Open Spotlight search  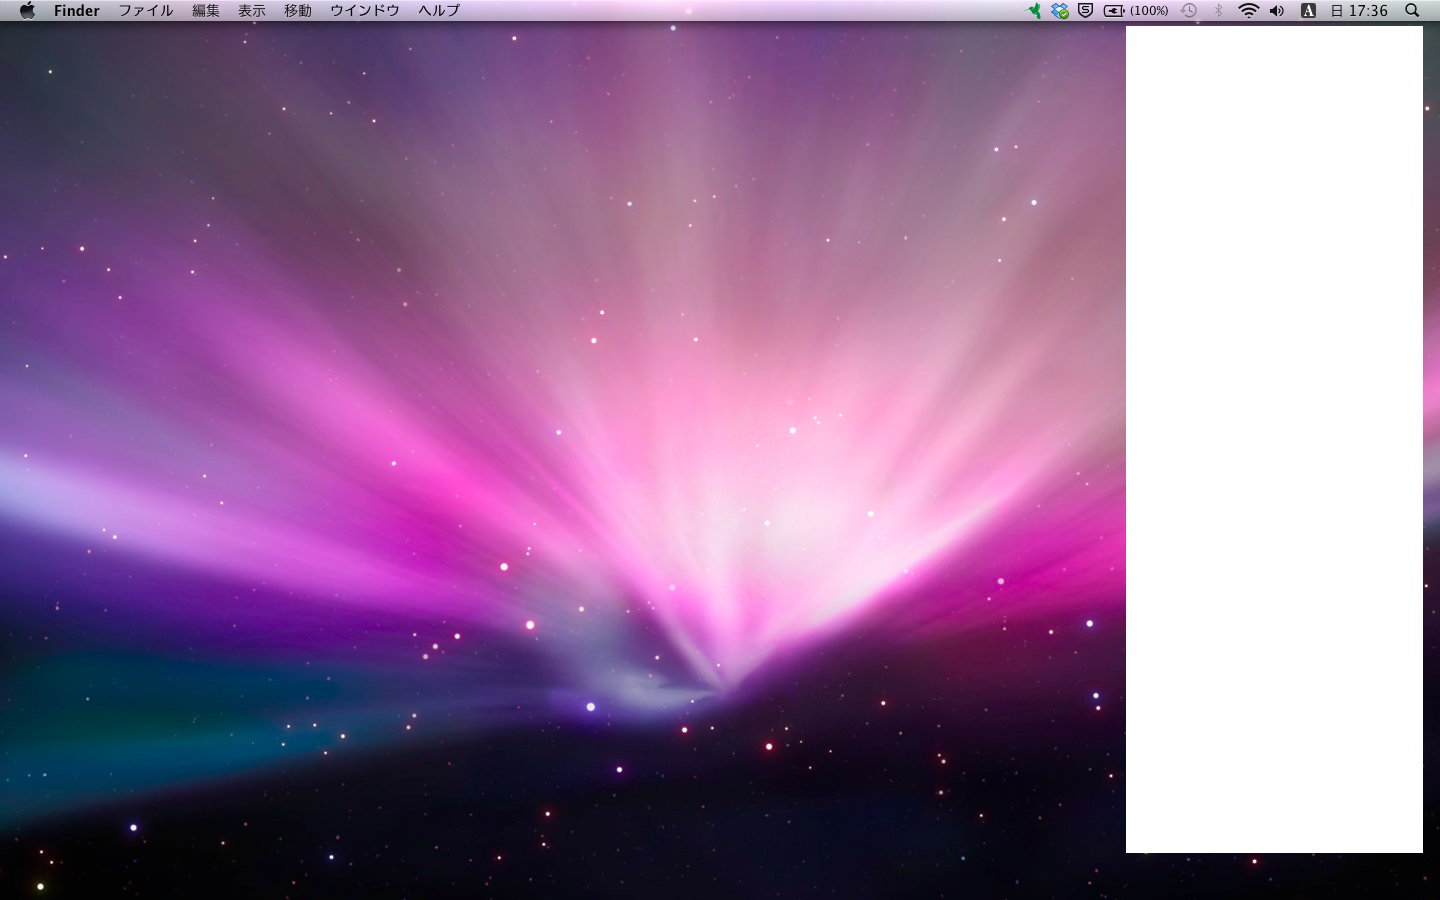[x=1412, y=11]
